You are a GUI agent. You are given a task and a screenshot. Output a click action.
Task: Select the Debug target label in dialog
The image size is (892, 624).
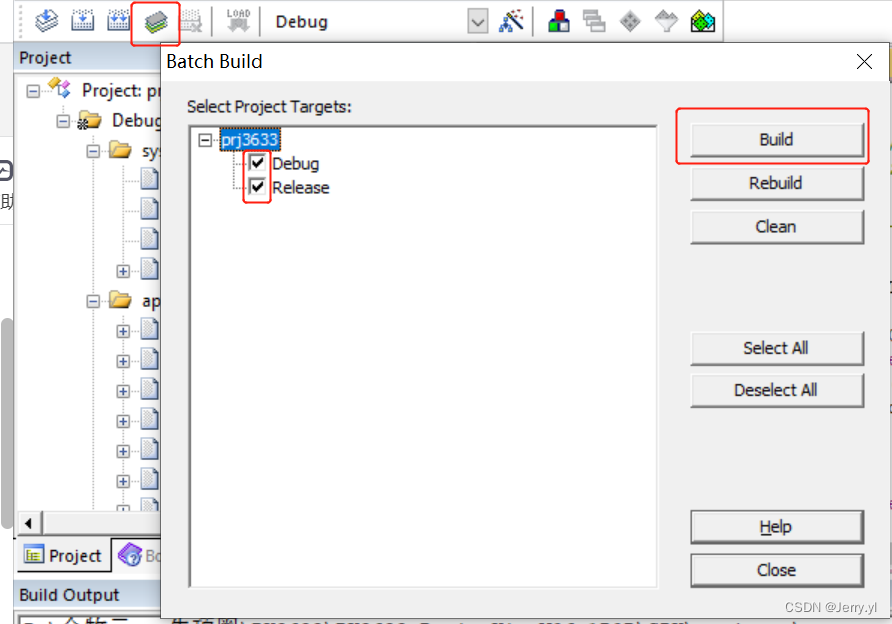[296, 164]
